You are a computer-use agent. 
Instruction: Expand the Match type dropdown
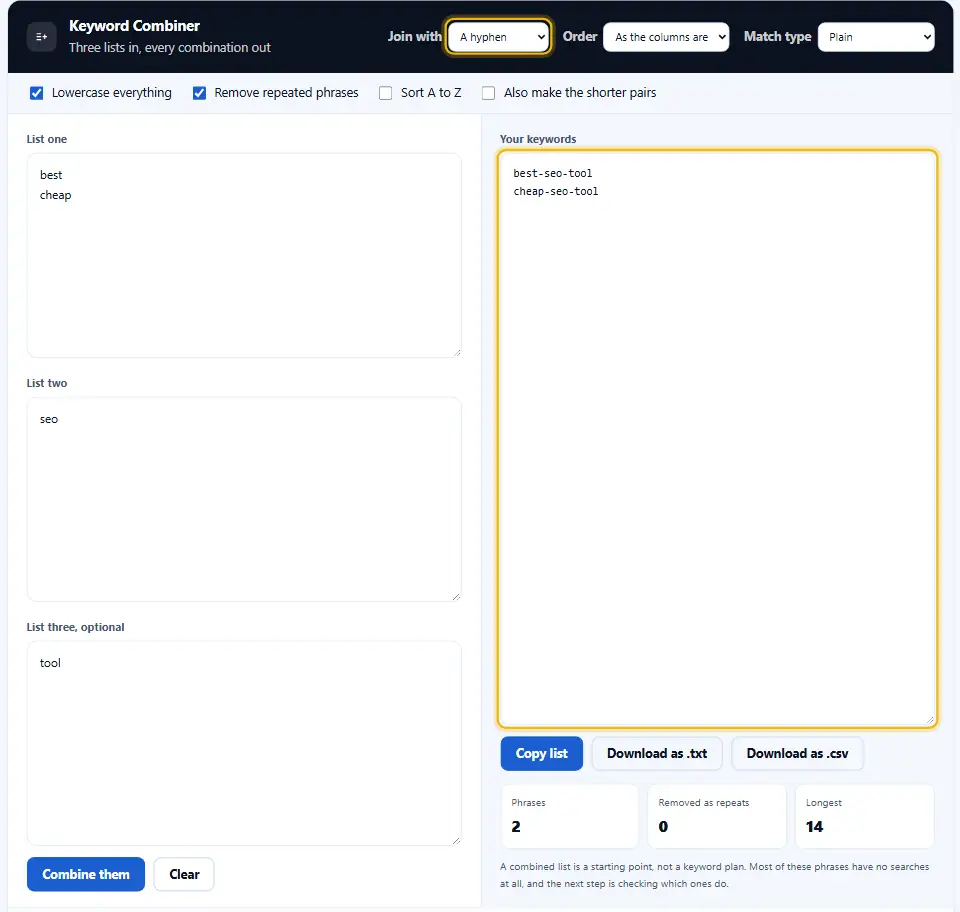pyautogui.click(x=876, y=37)
